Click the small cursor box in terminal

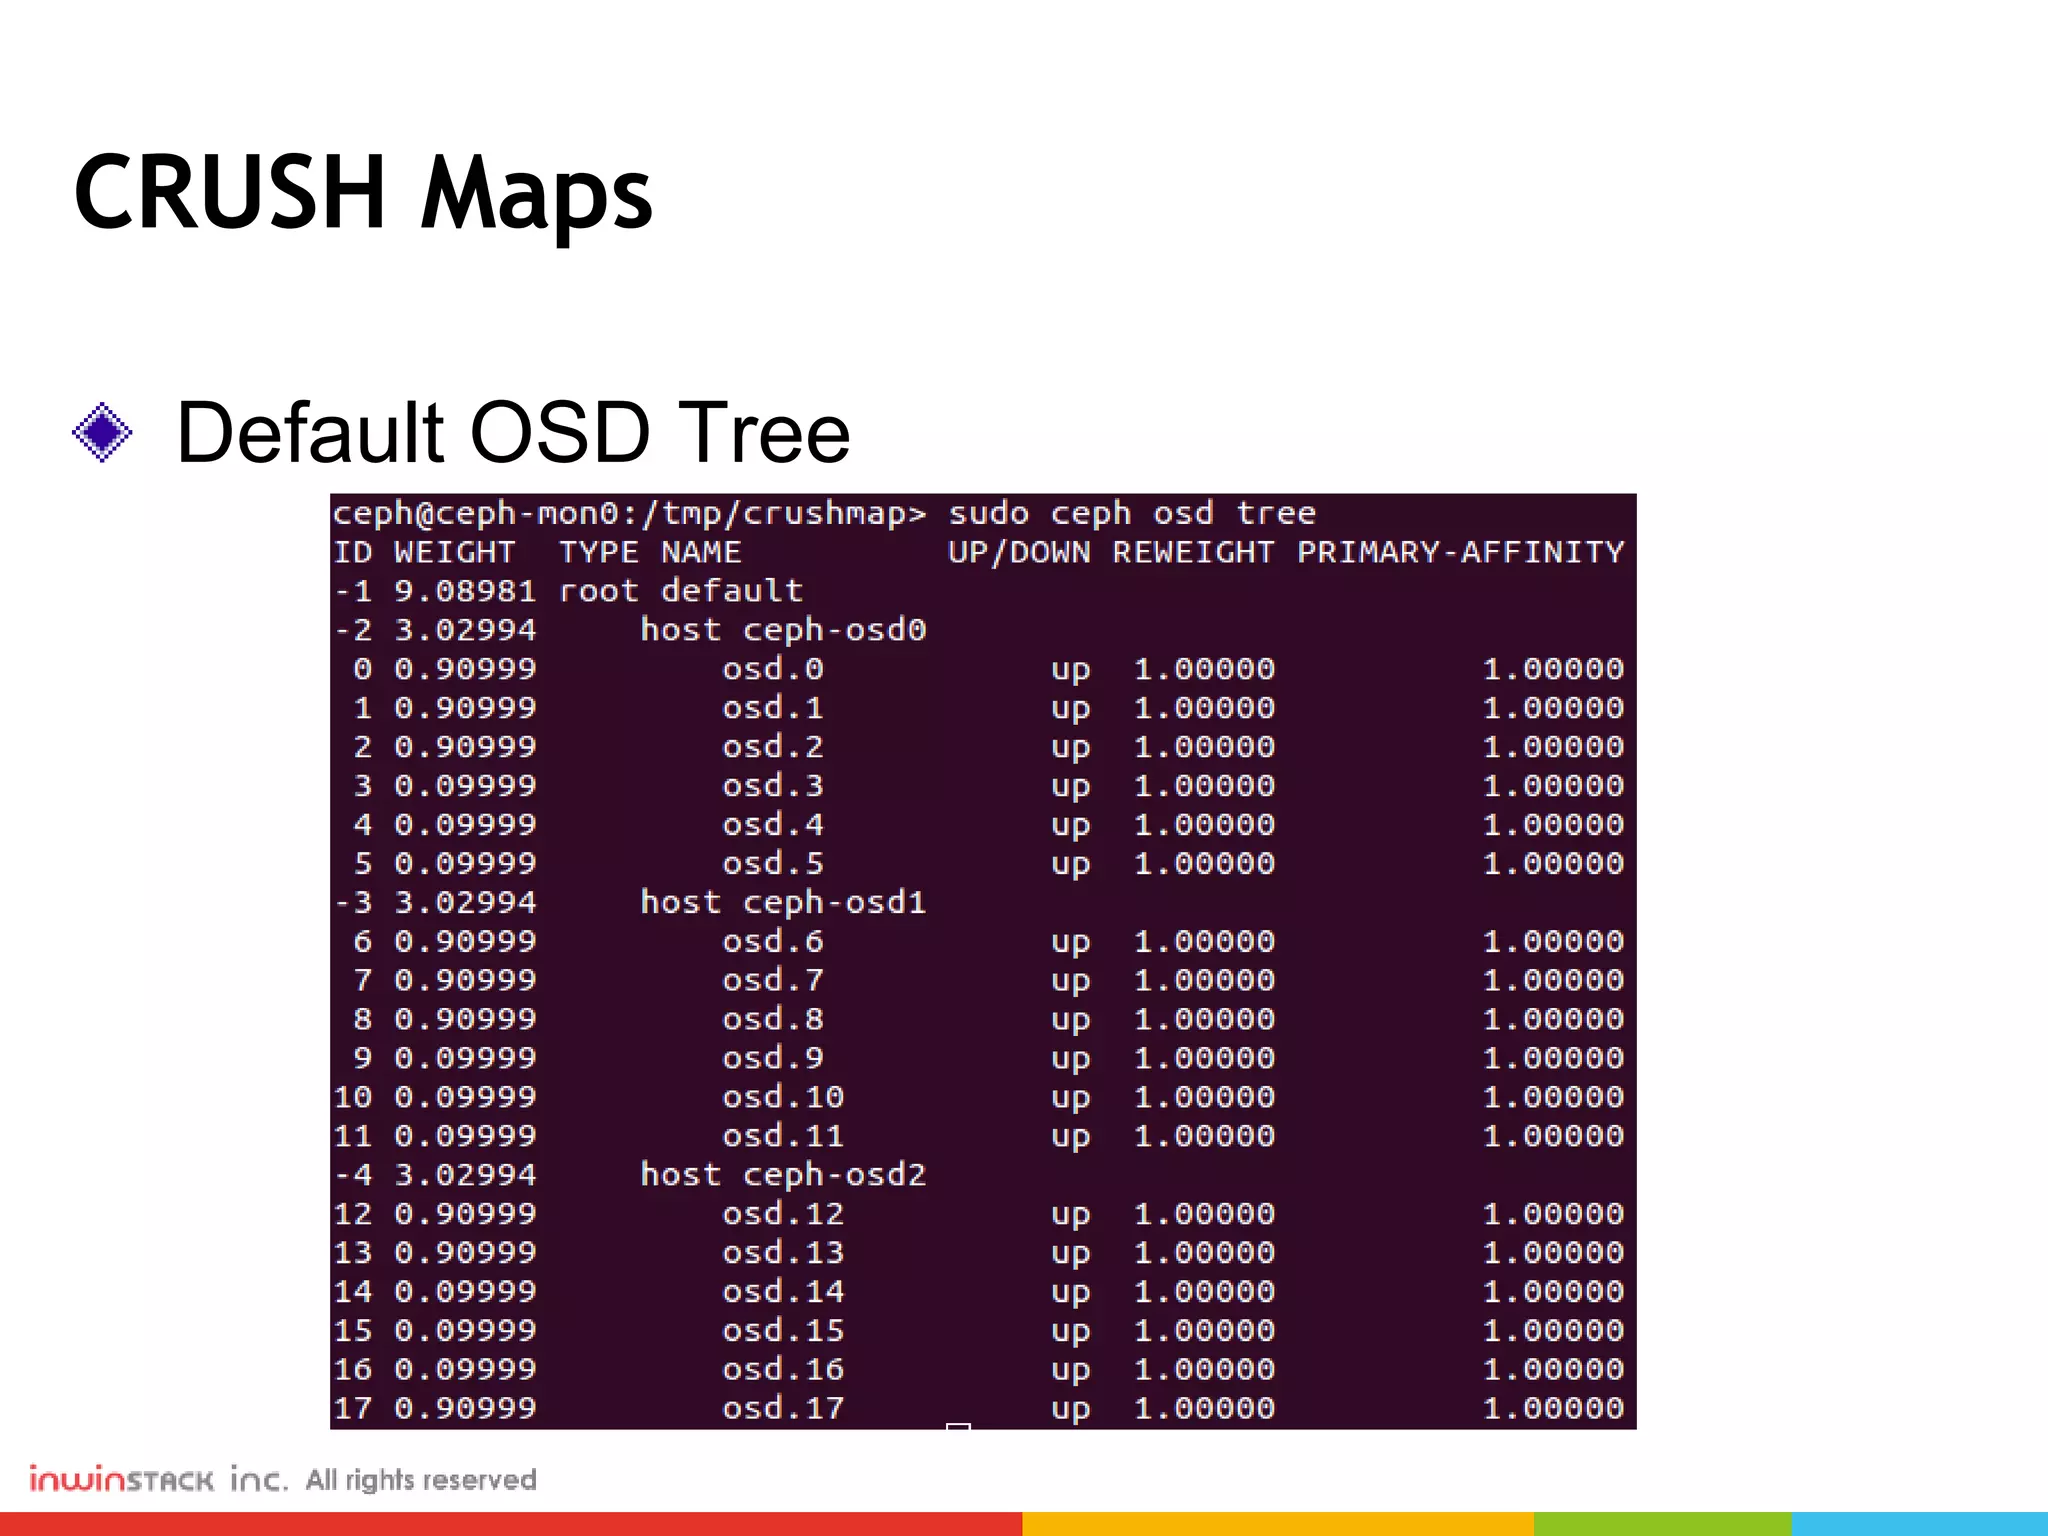[958, 1427]
